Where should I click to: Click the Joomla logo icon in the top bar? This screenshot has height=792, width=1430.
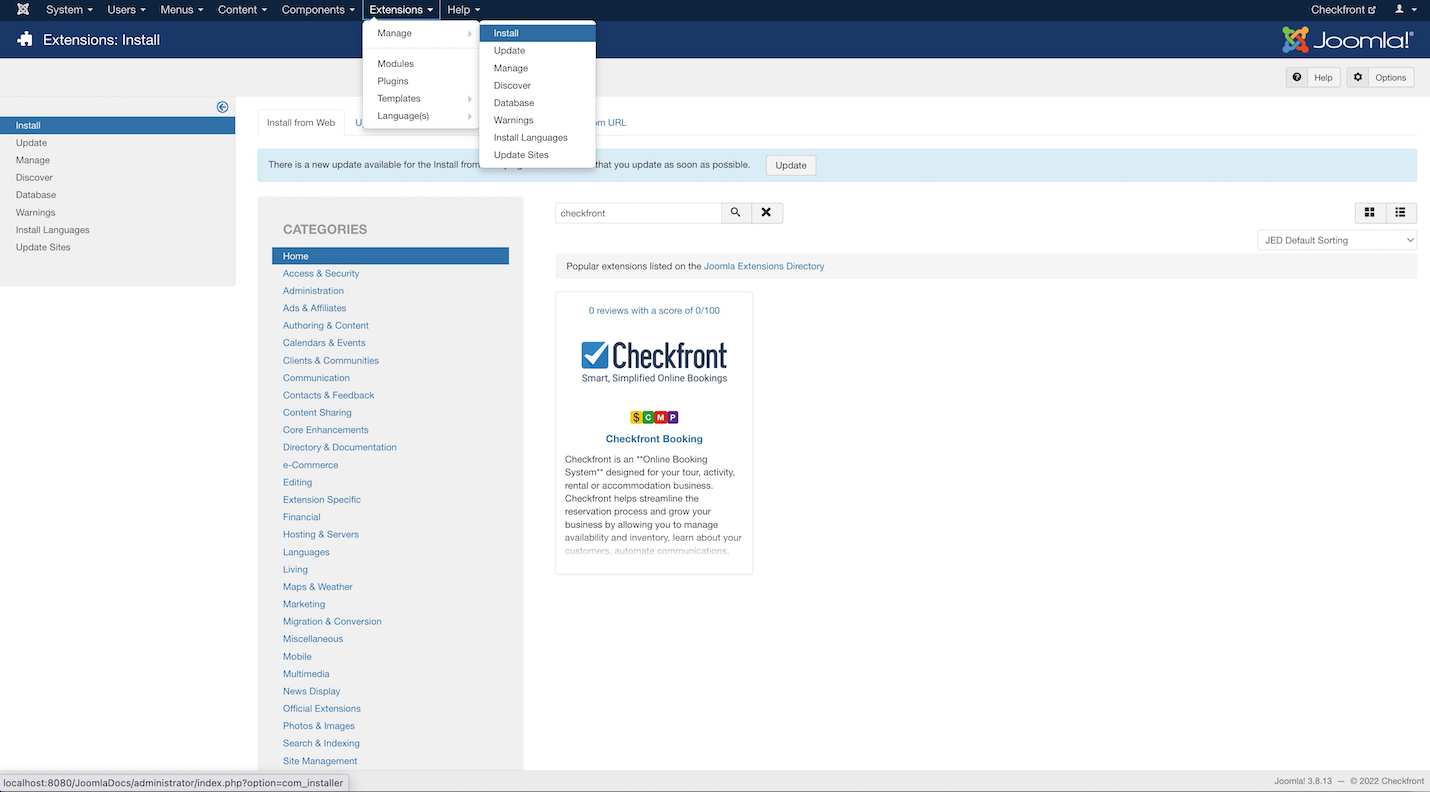(23, 10)
